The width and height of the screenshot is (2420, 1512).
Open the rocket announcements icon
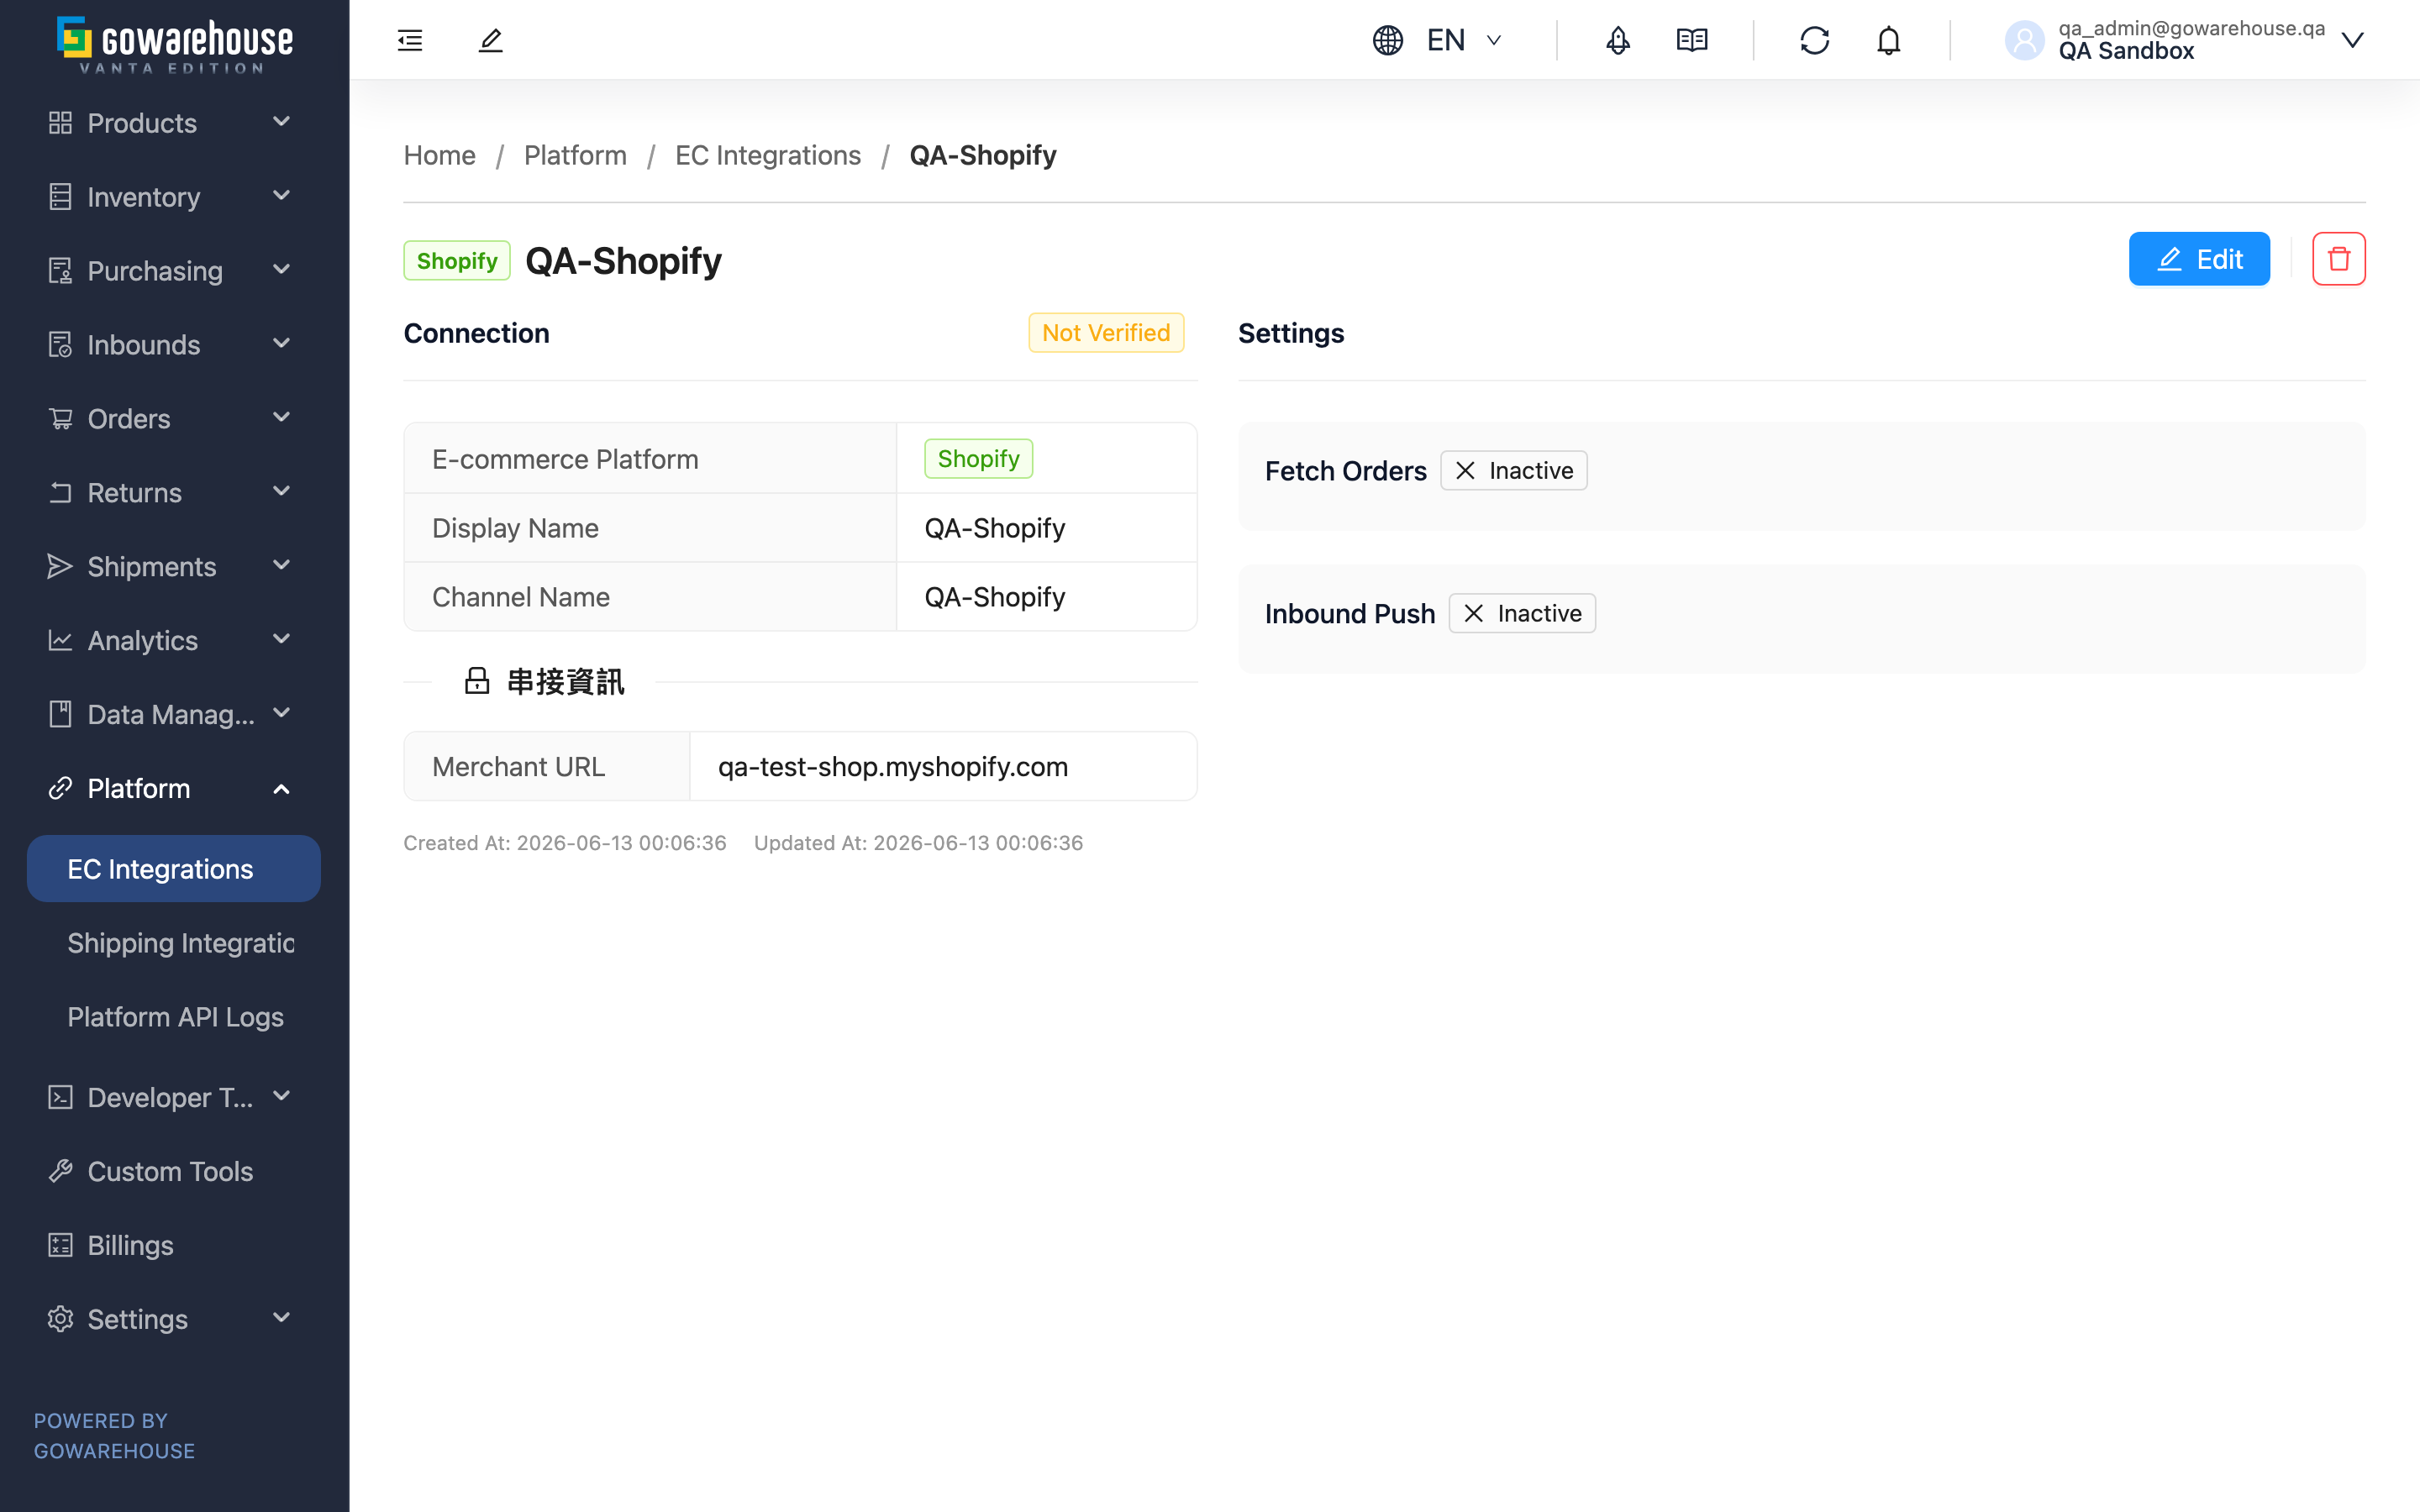tap(1618, 40)
